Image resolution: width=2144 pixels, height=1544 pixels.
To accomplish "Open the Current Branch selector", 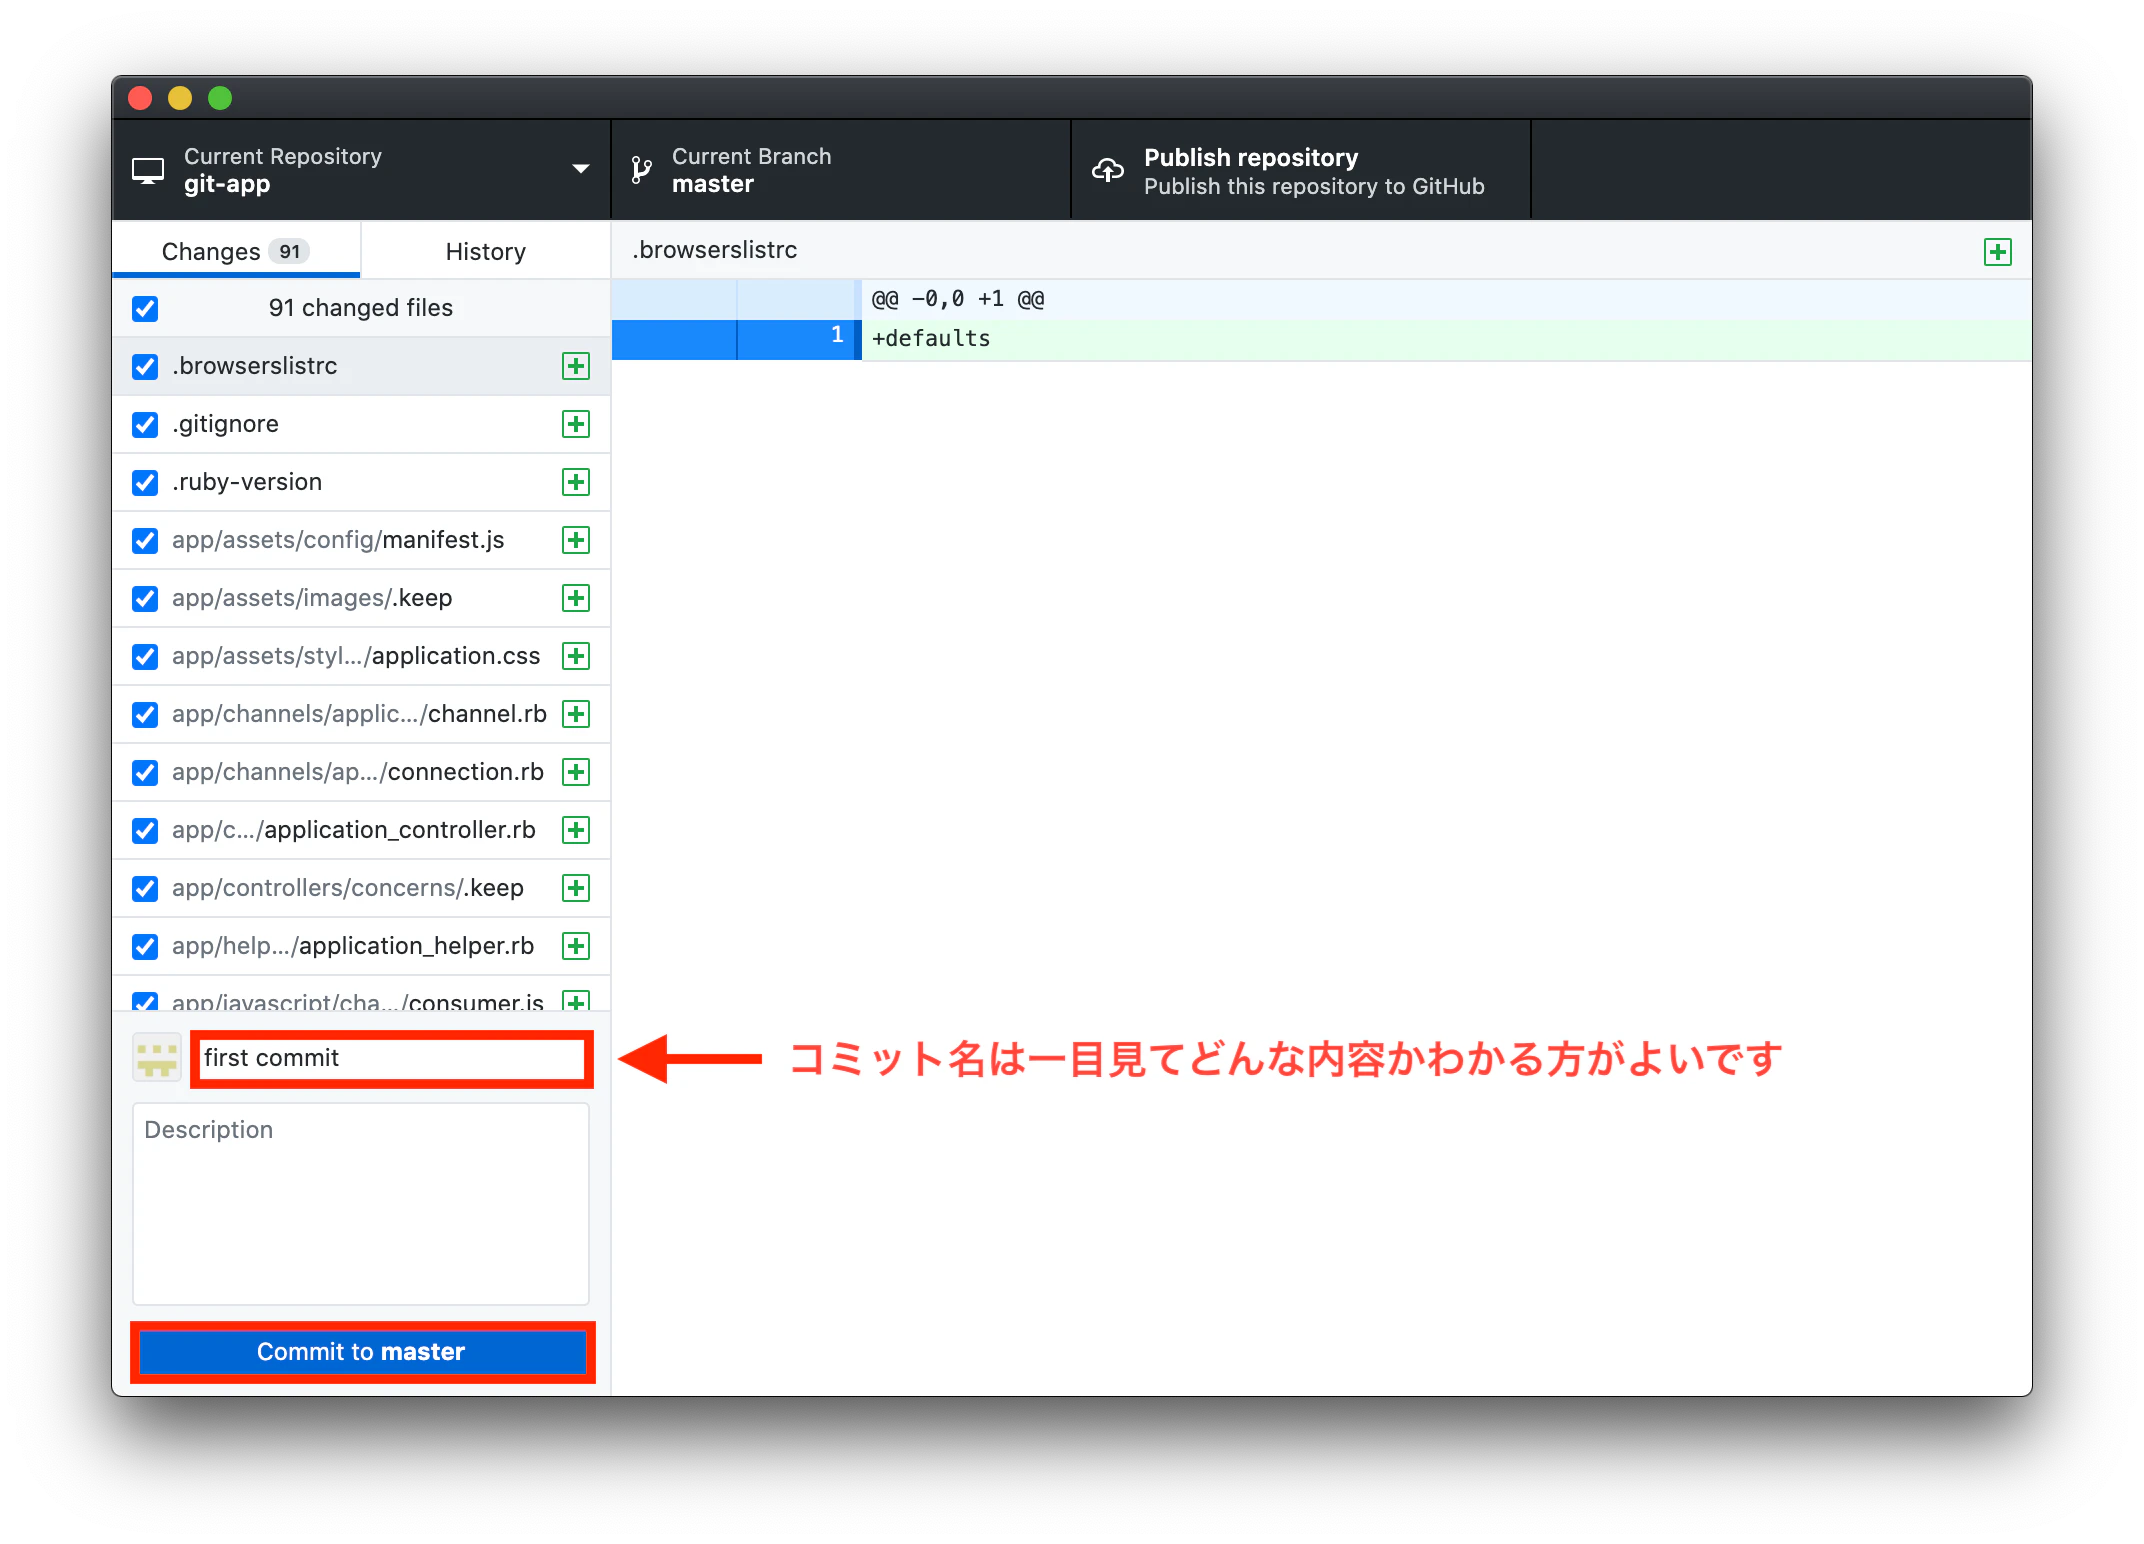I will pyautogui.click(x=840, y=169).
